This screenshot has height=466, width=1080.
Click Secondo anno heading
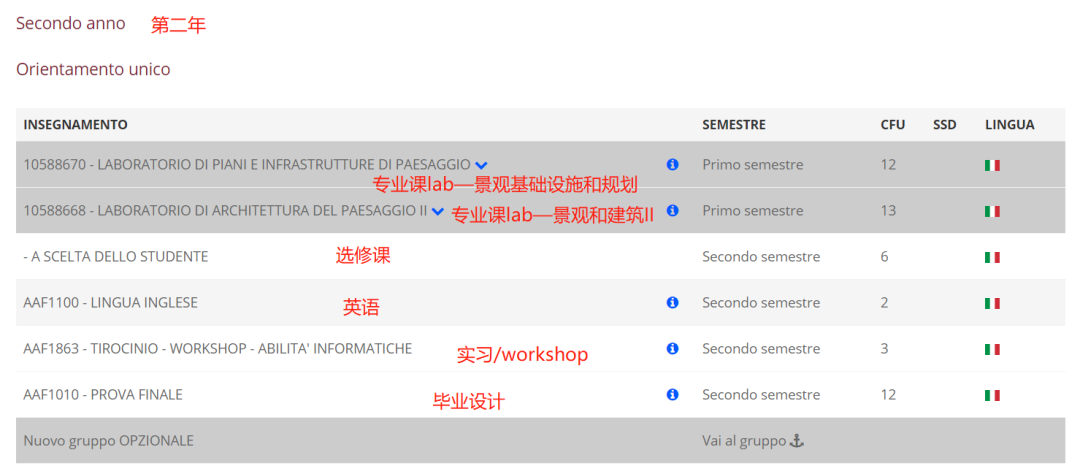(x=71, y=23)
